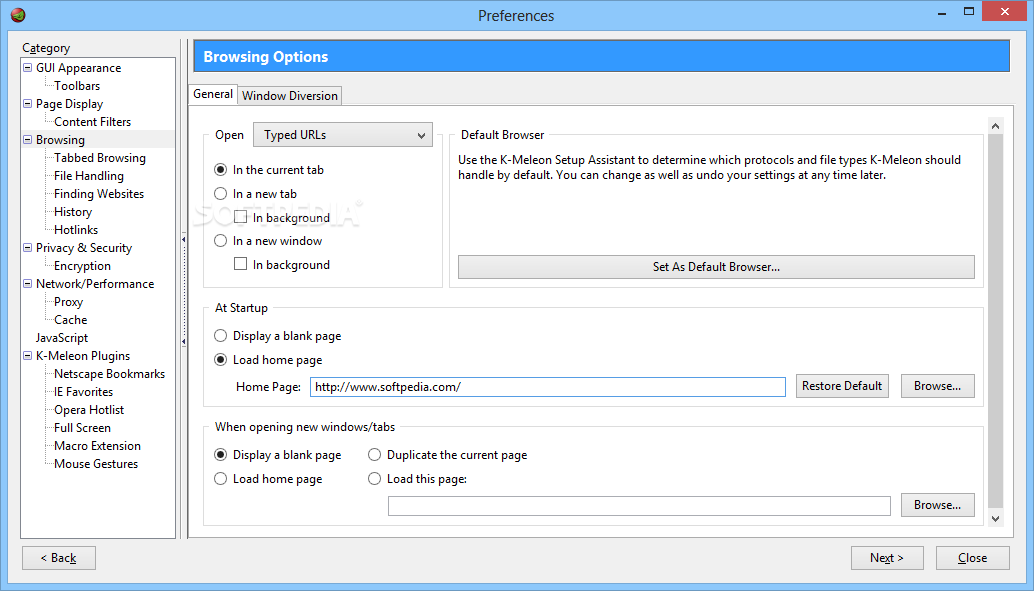Select 'Load home page' in At Startup
This screenshot has height=591, width=1034.
pos(220,359)
